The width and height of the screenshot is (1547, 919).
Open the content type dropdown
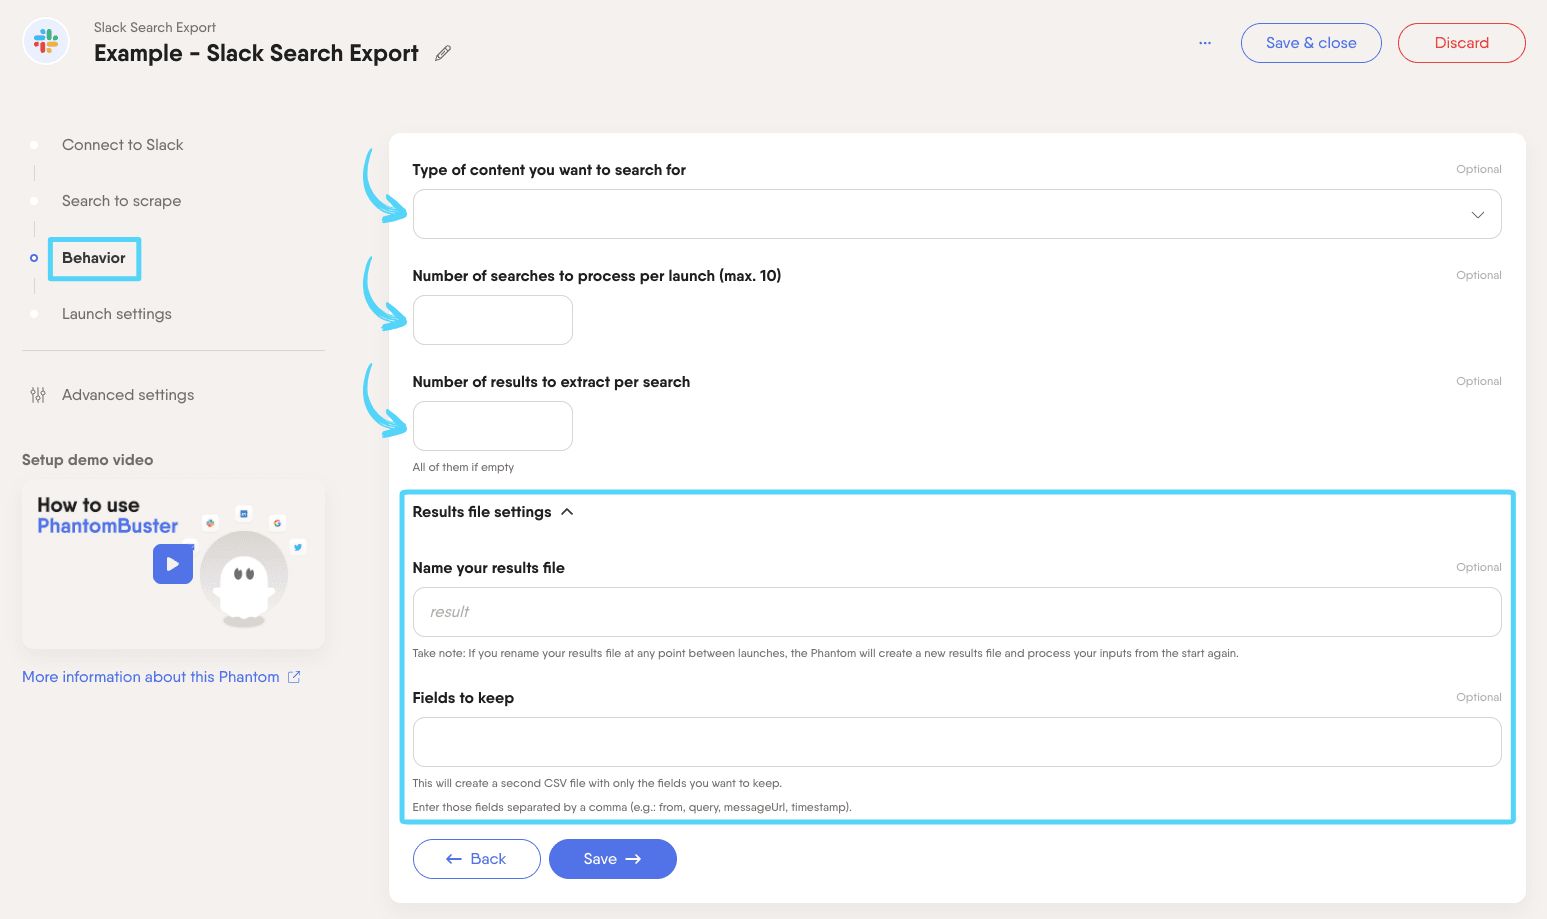click(957, 214)
